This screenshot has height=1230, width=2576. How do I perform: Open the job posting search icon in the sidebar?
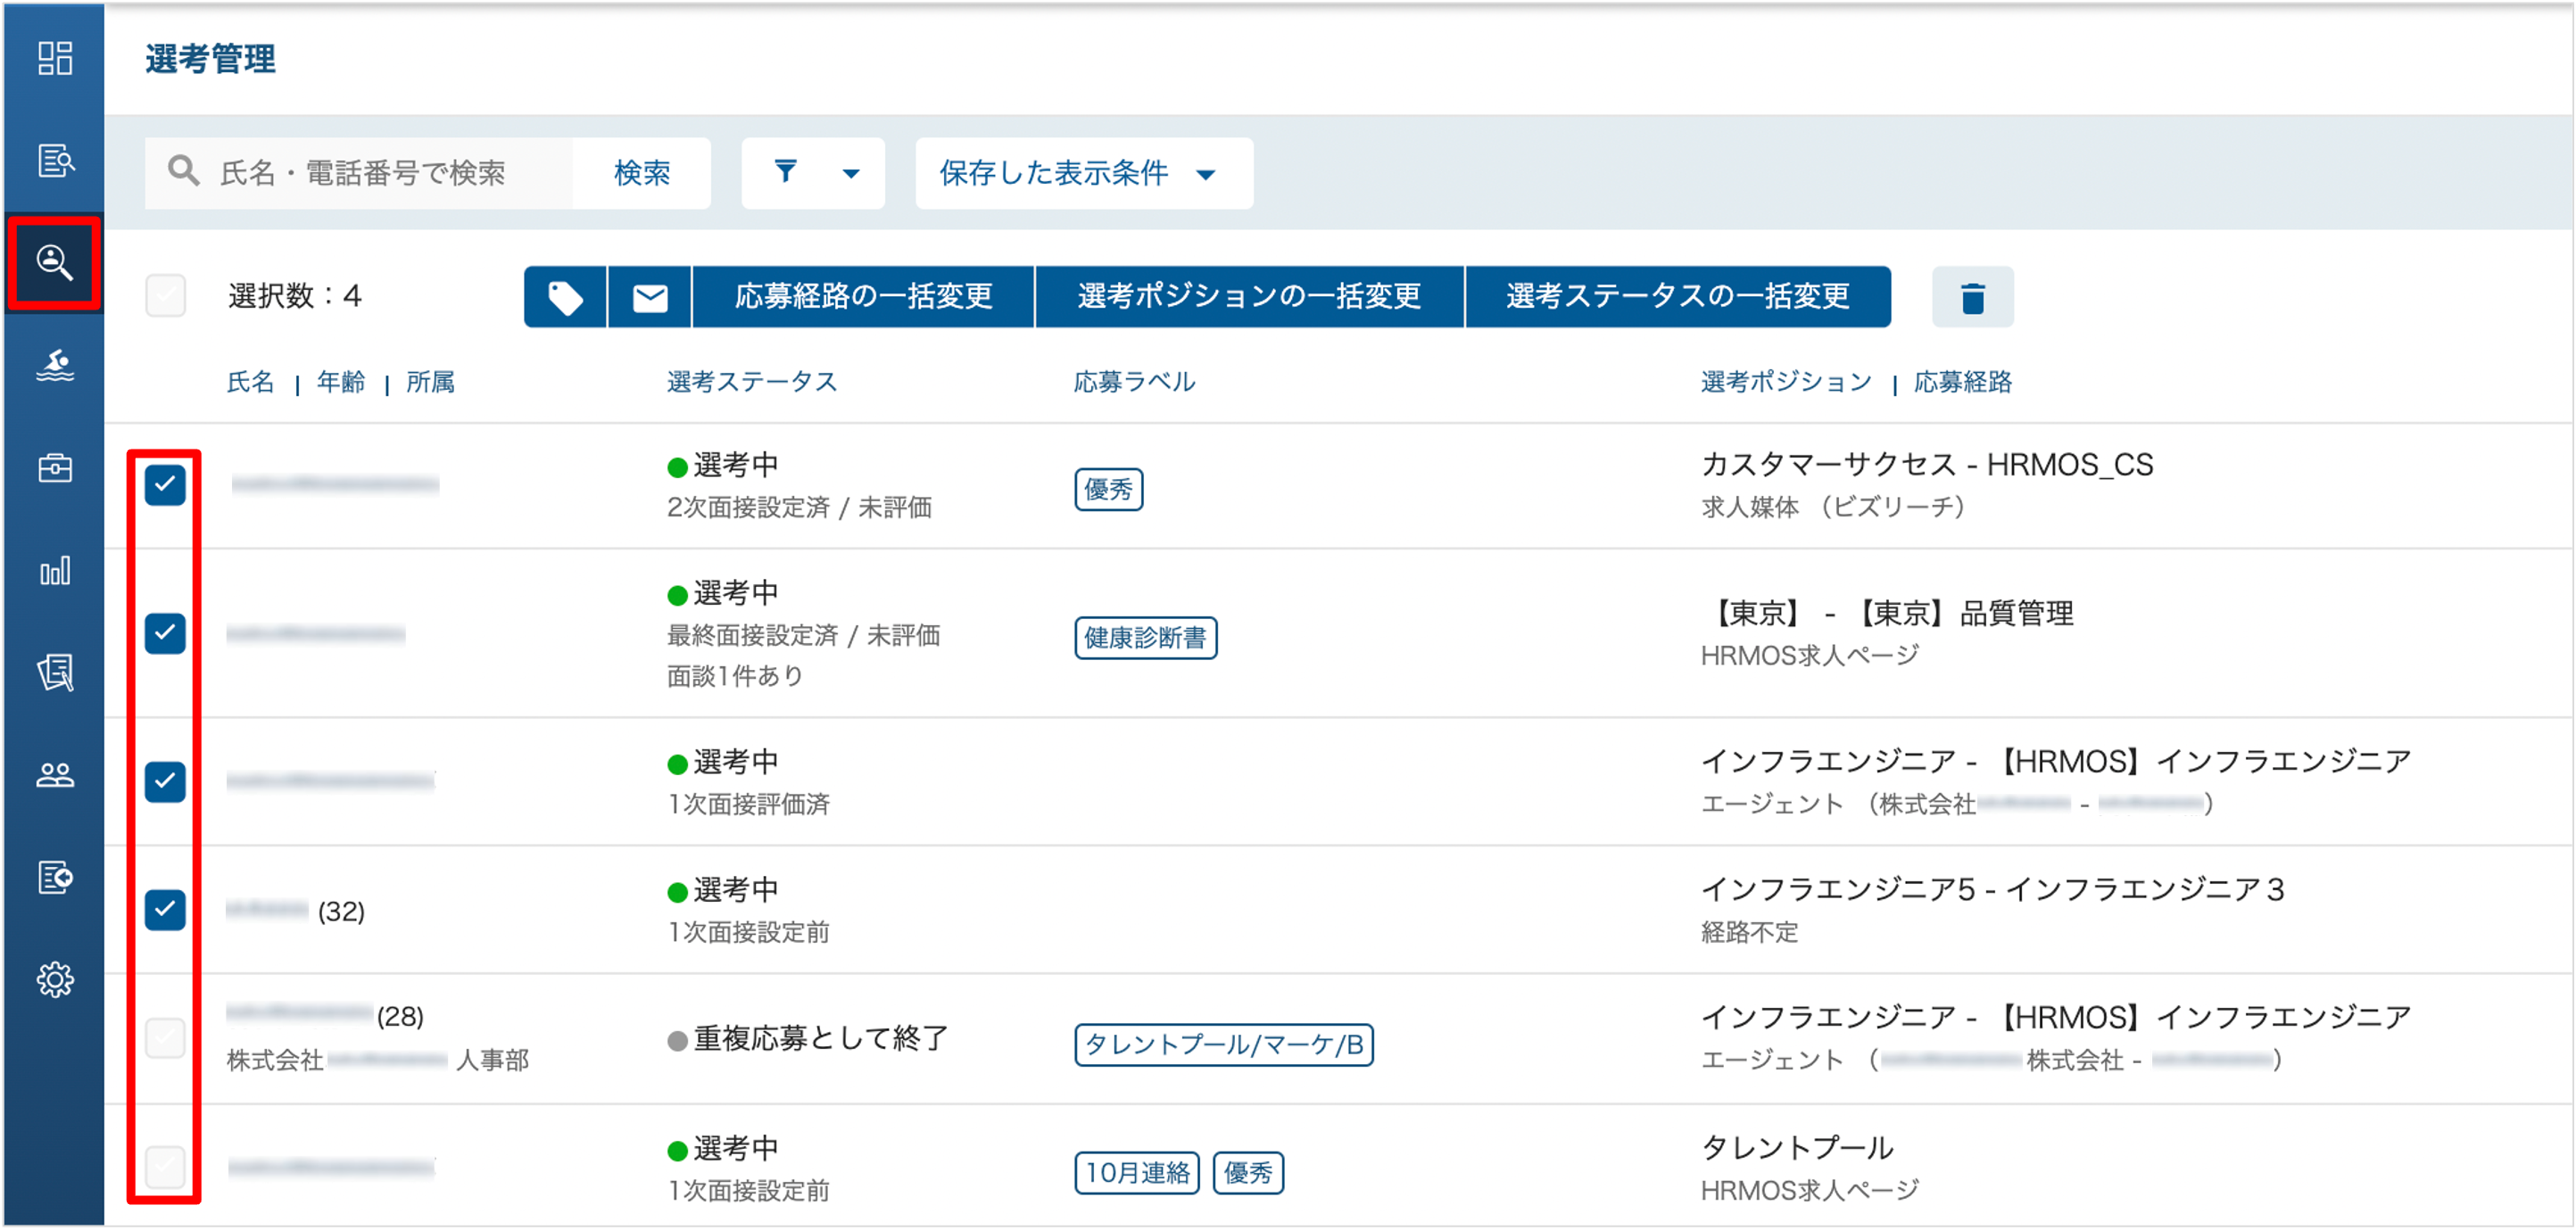(x=55, y=160)
